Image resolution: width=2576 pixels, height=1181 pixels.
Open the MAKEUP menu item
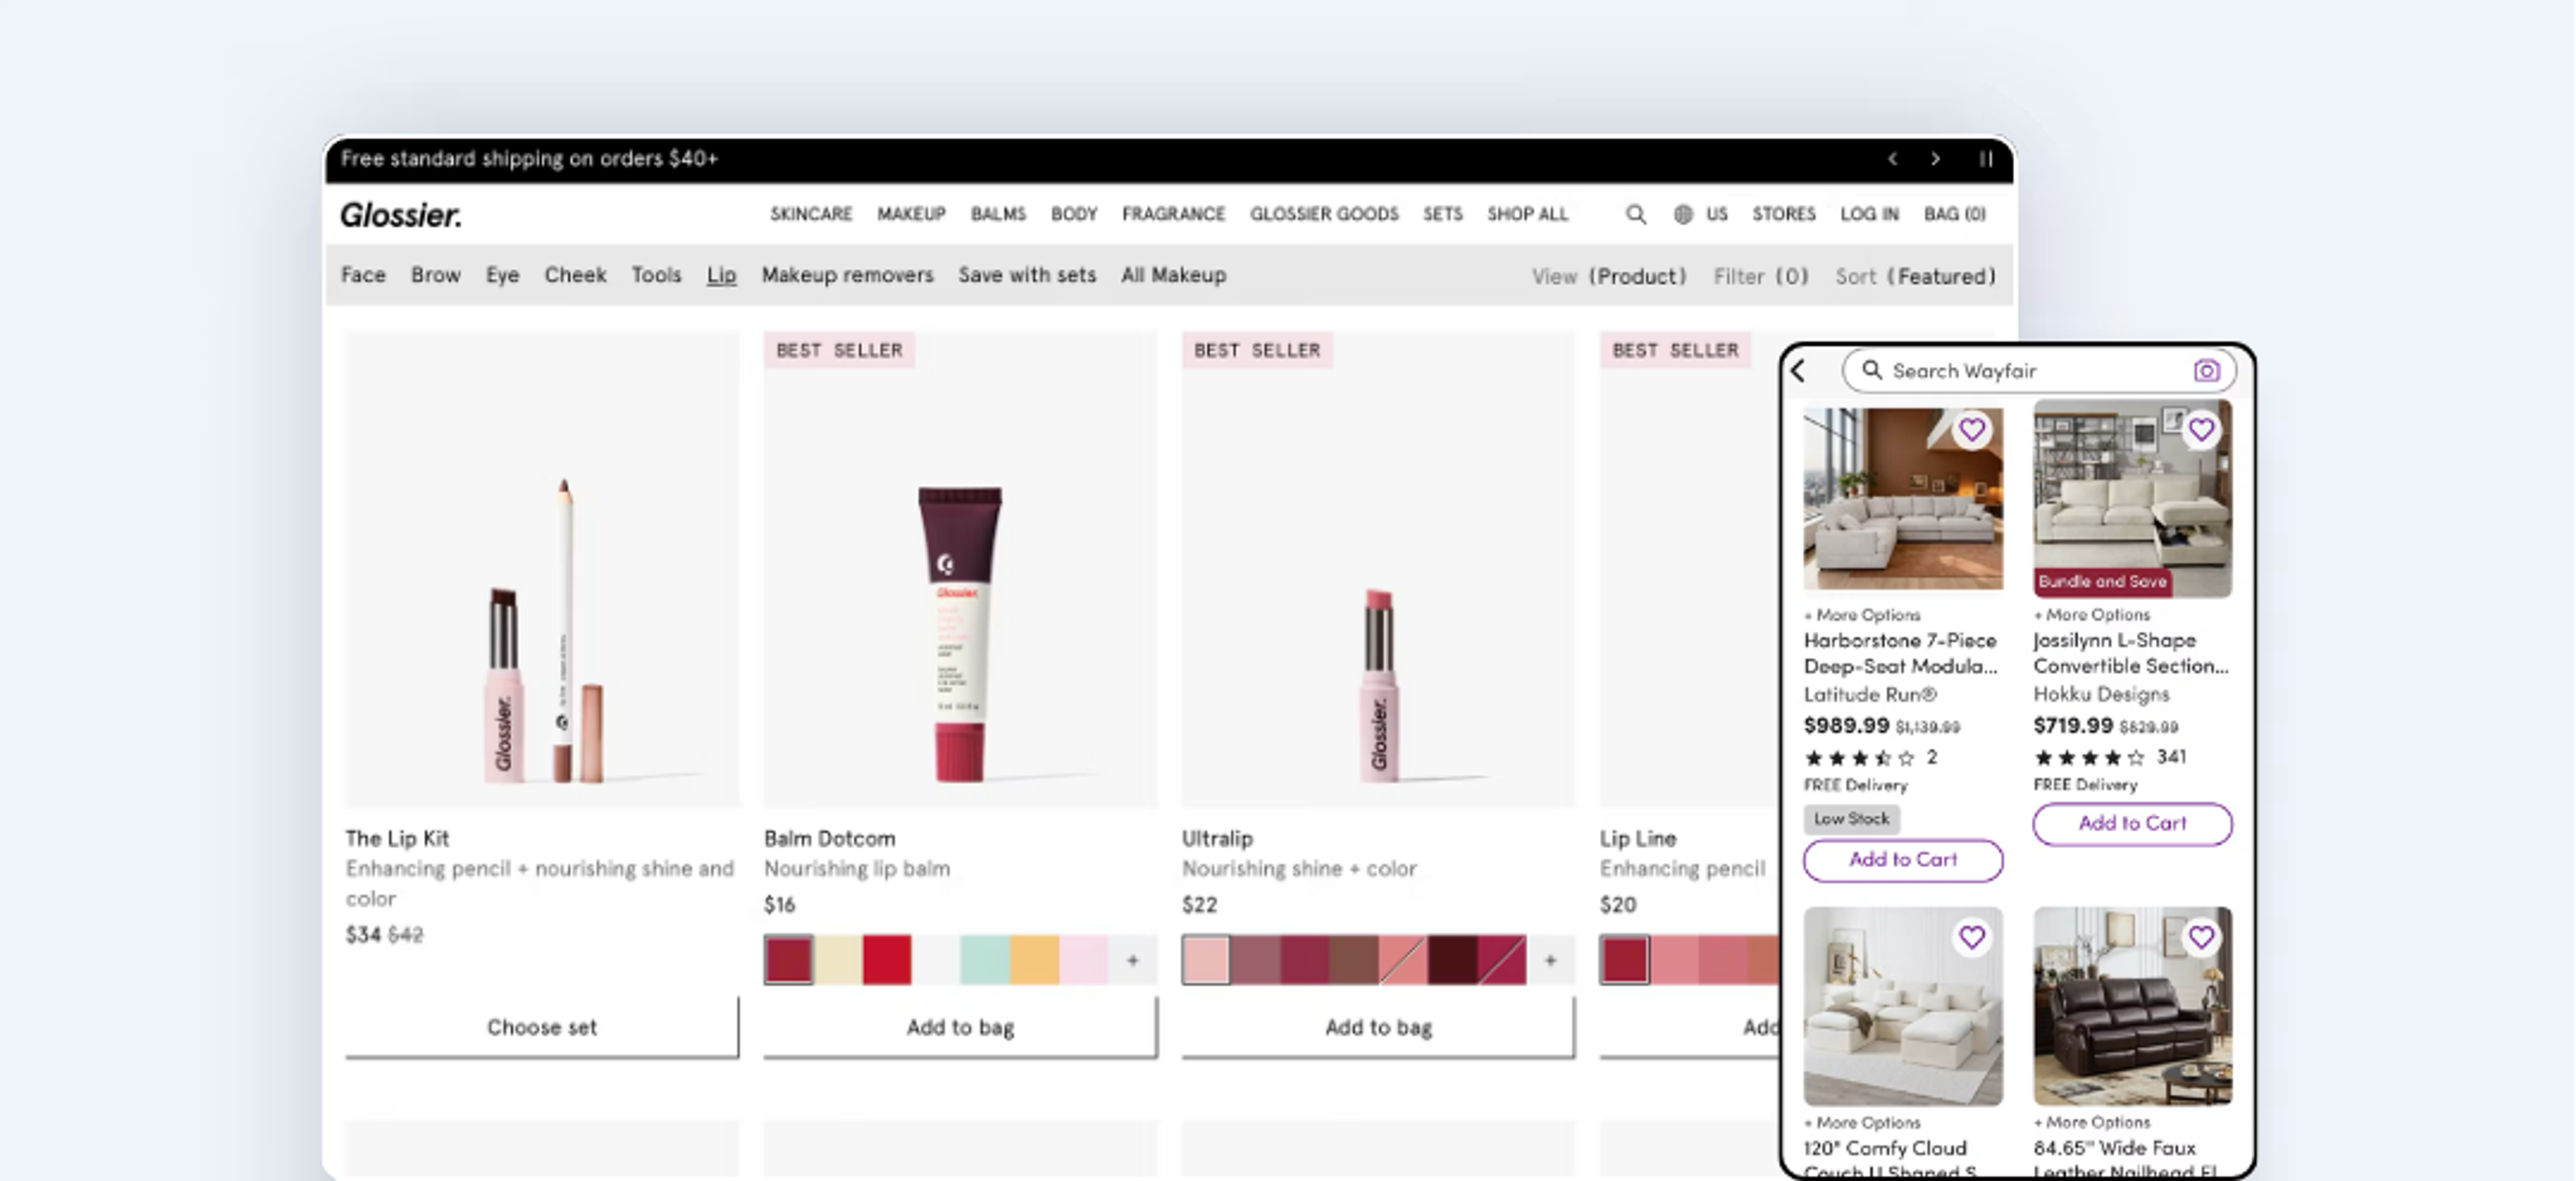pyautogui.click(x=911, y=214)
